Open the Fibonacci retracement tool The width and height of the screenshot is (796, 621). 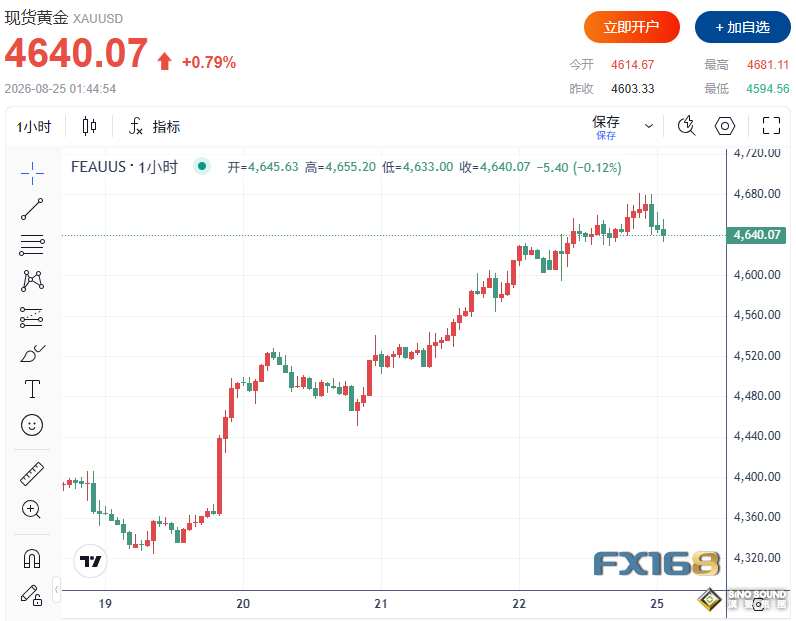32,245
